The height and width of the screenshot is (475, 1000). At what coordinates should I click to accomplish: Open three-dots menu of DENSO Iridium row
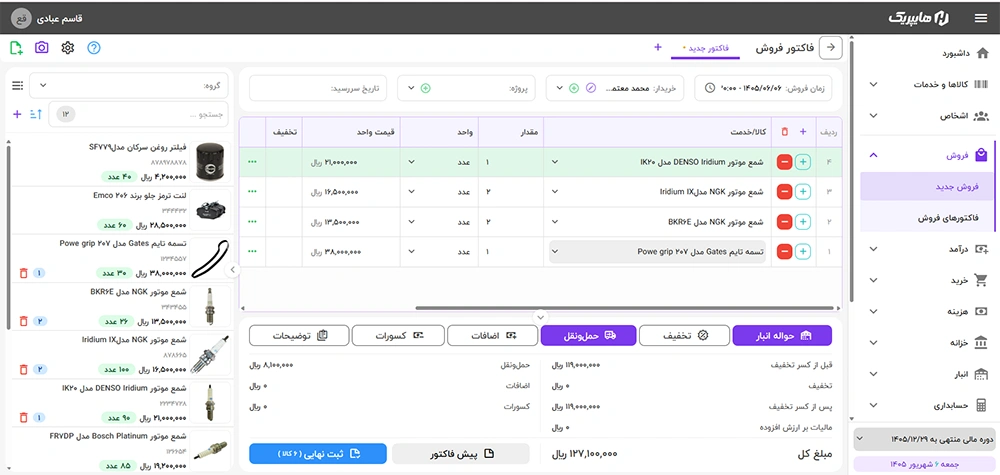click(253, 162)
